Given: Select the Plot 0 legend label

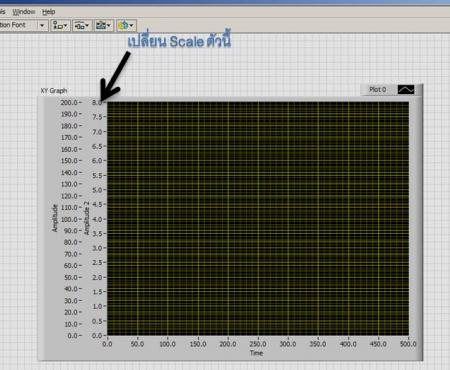Looking at the screenshot, I should [377, 89].
